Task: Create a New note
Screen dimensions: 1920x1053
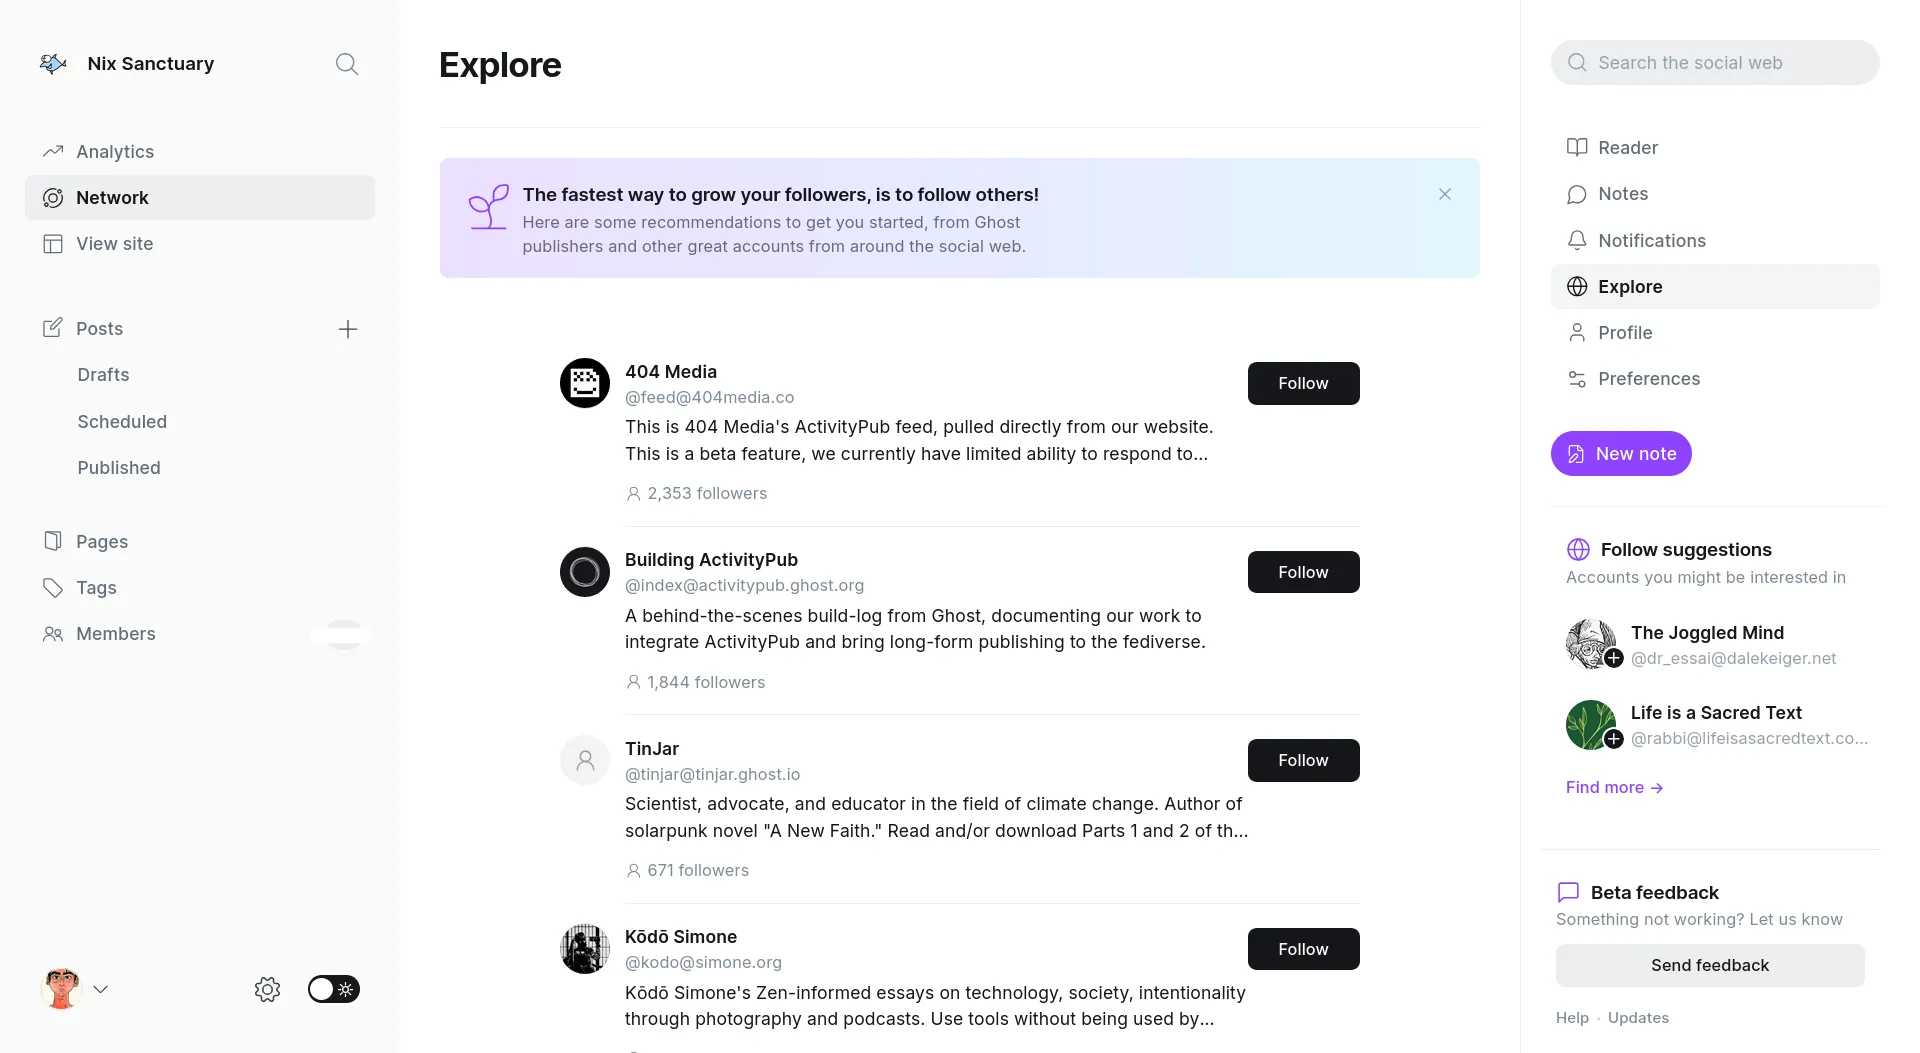Action: 1621,453
